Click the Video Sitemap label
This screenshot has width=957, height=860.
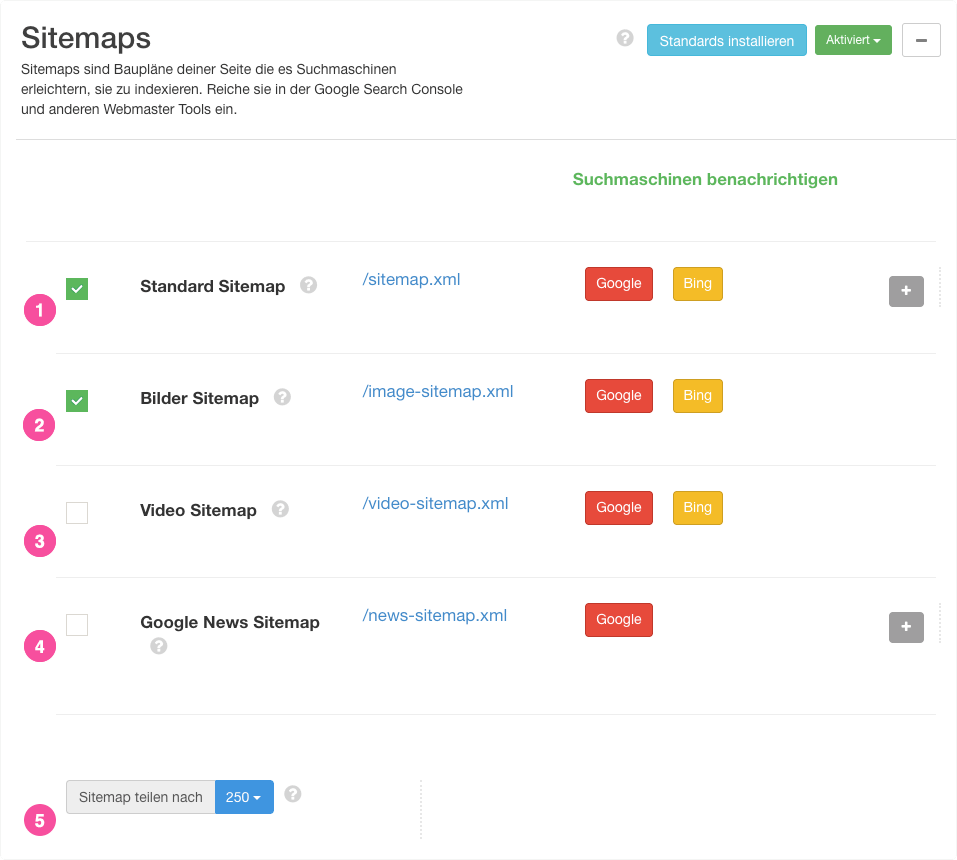198,510
